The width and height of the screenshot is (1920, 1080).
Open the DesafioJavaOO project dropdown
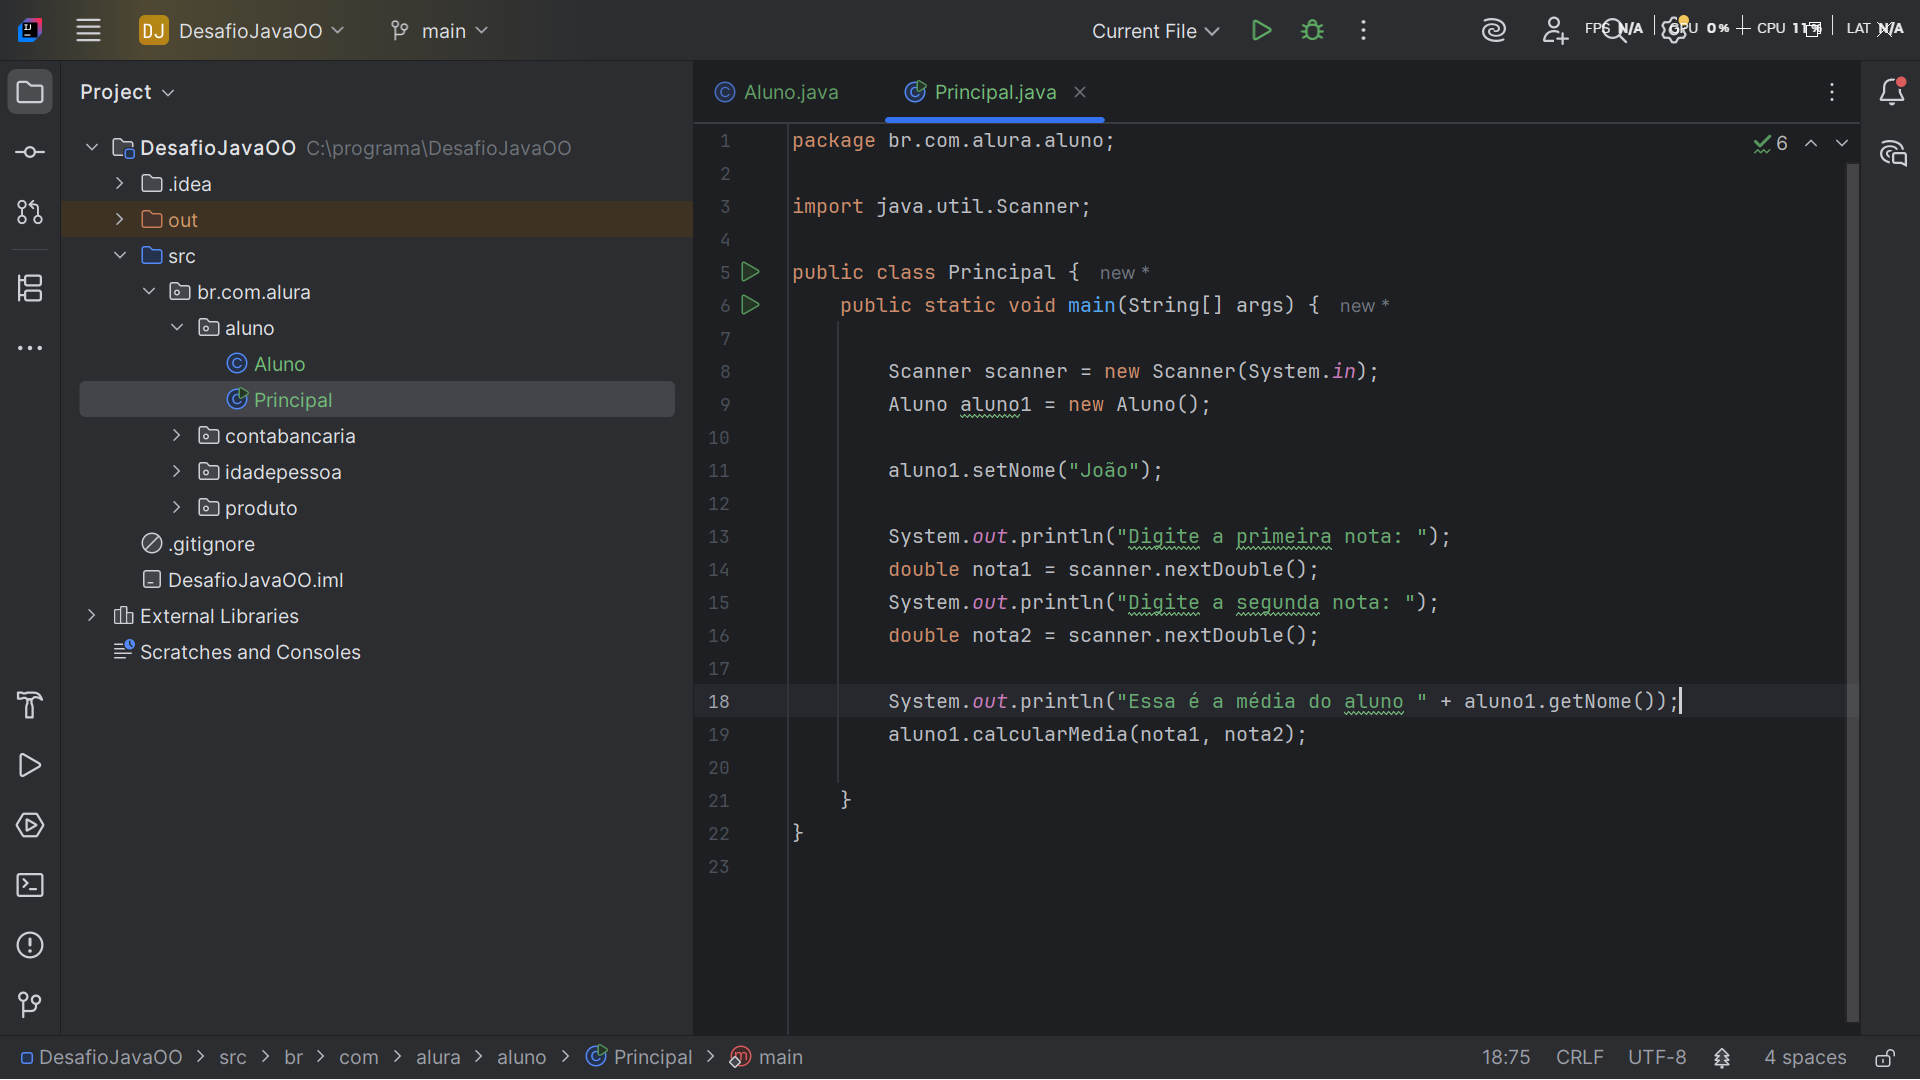point(242,30)
